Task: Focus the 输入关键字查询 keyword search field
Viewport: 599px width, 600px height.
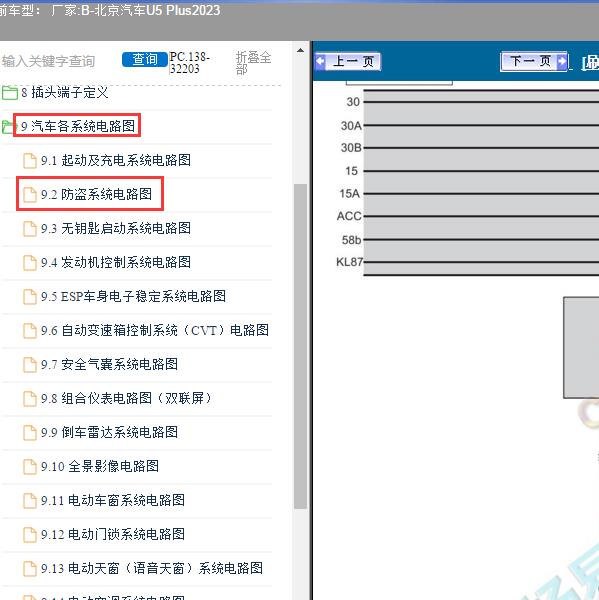Action: click(48, 61)
